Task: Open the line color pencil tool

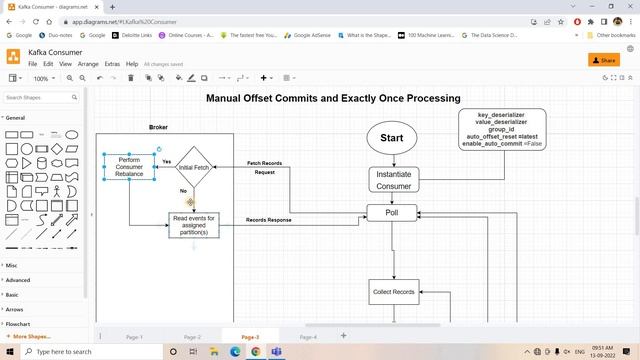Action: click(191, 78)
